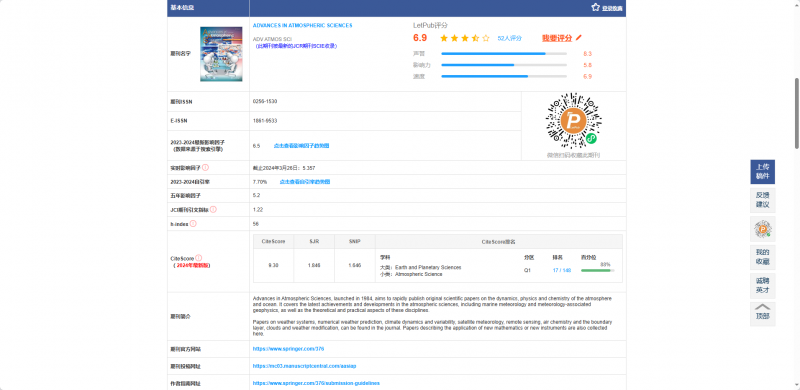Open 诚聘英才 in the sidebar
This screenshot has width=800, height=390.
point(763,286)
